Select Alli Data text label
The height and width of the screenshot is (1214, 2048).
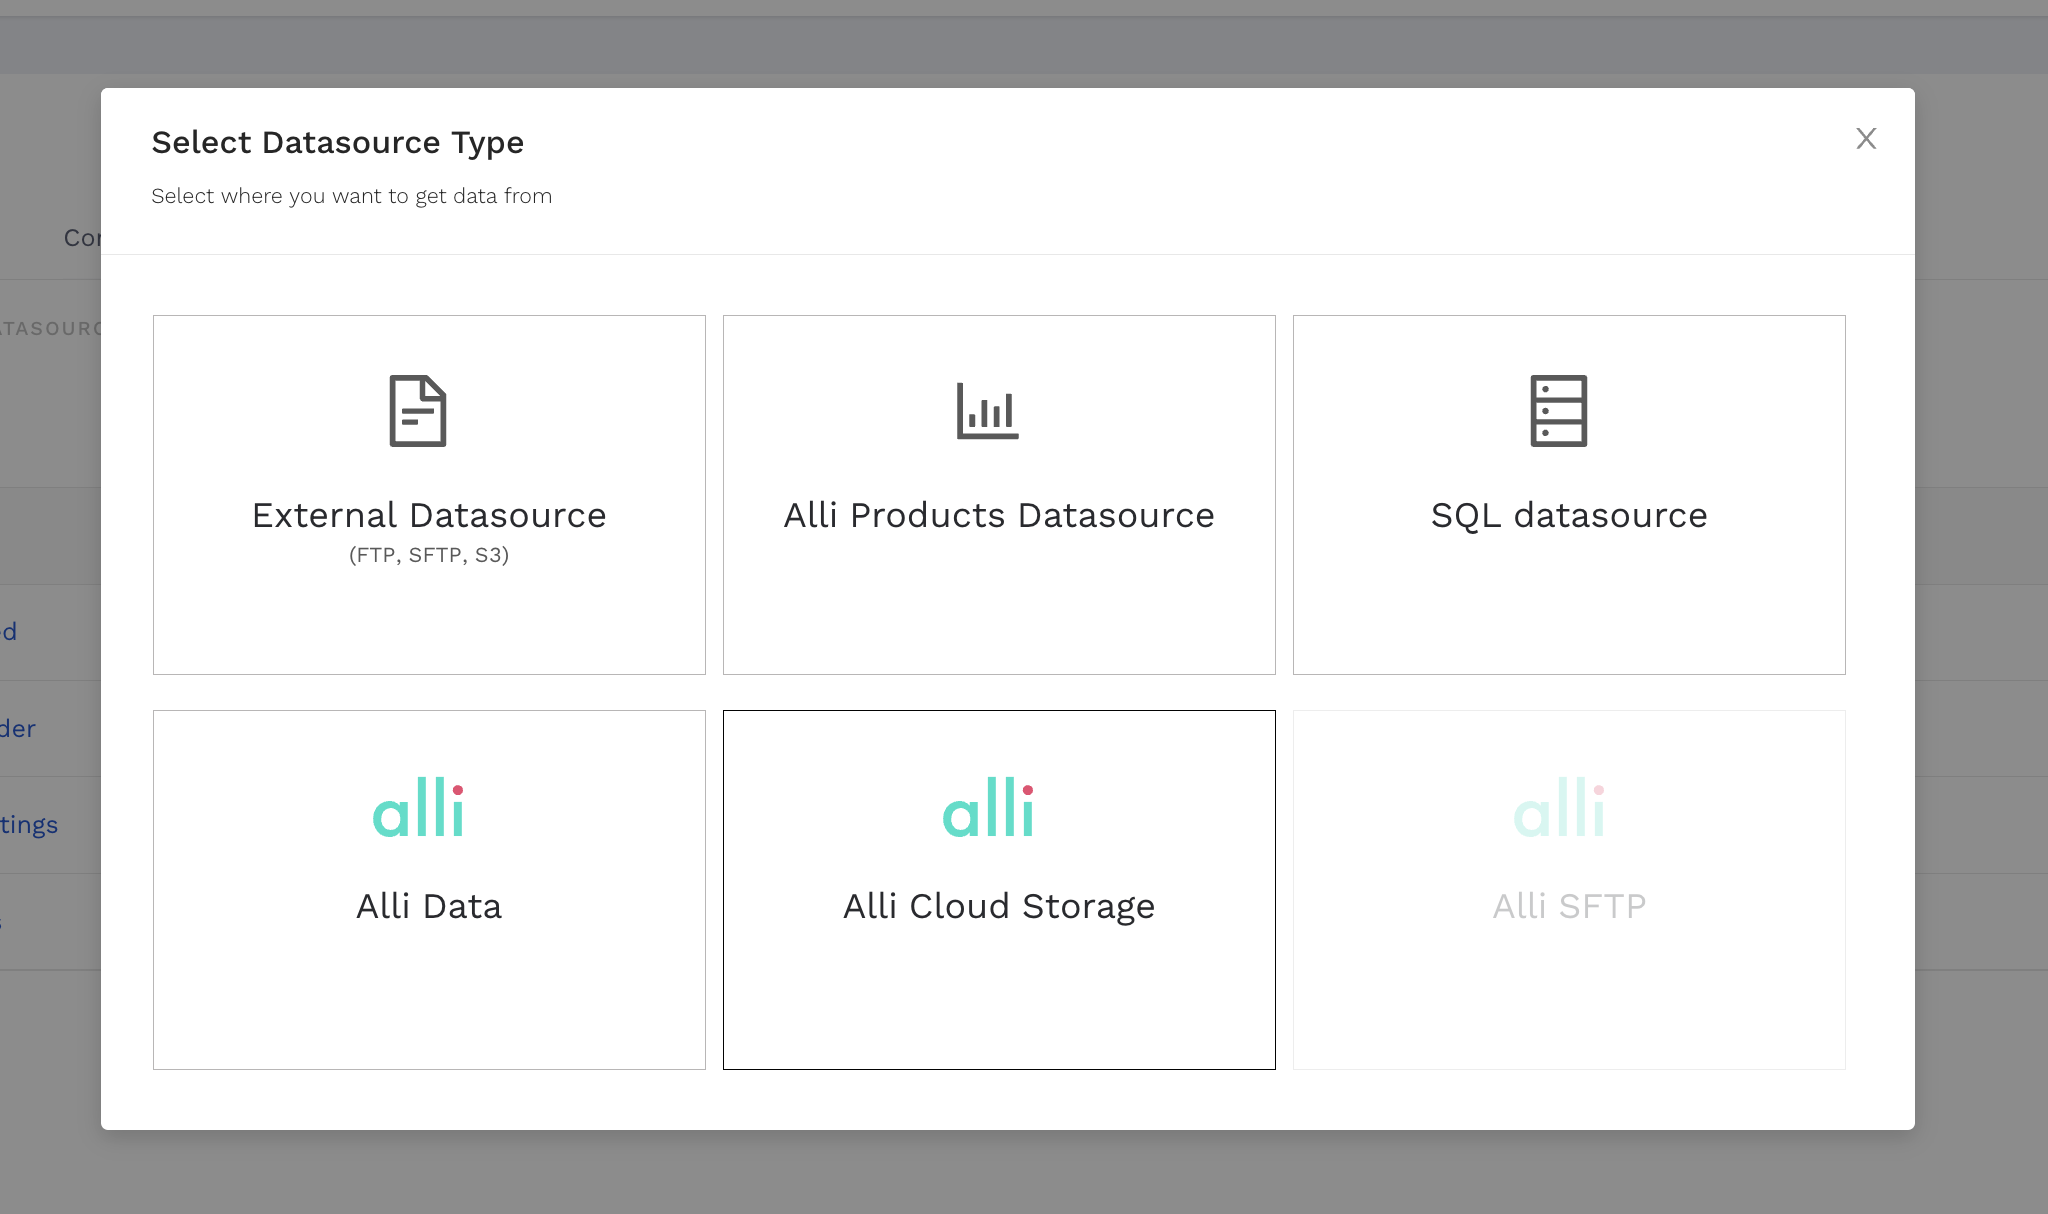(429, 906)
